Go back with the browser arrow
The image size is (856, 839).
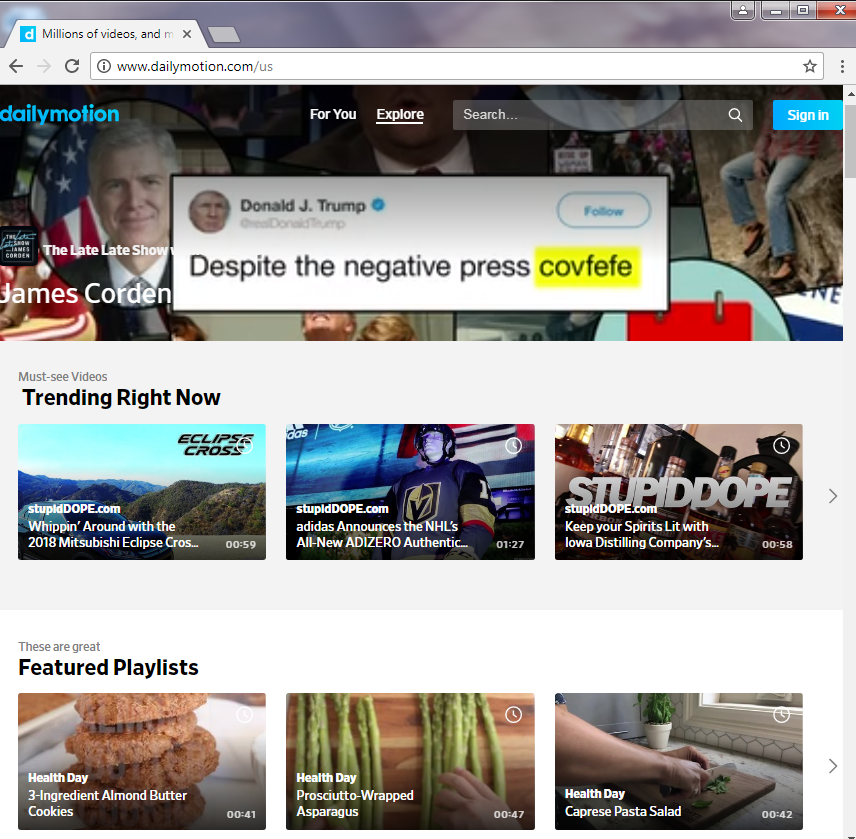[x=16, y=67]
